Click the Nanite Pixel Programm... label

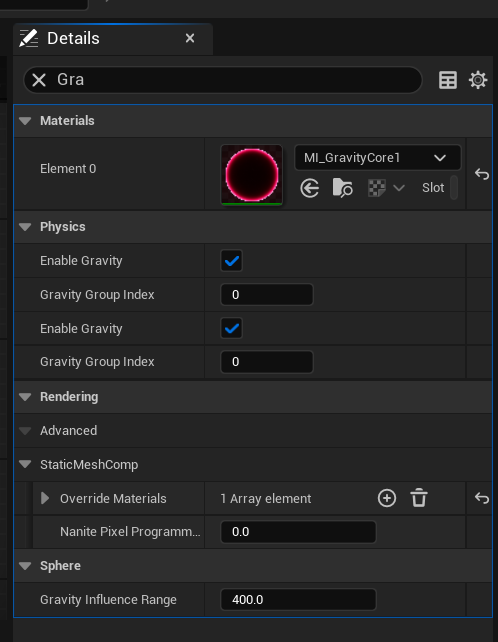pos(130,532)
